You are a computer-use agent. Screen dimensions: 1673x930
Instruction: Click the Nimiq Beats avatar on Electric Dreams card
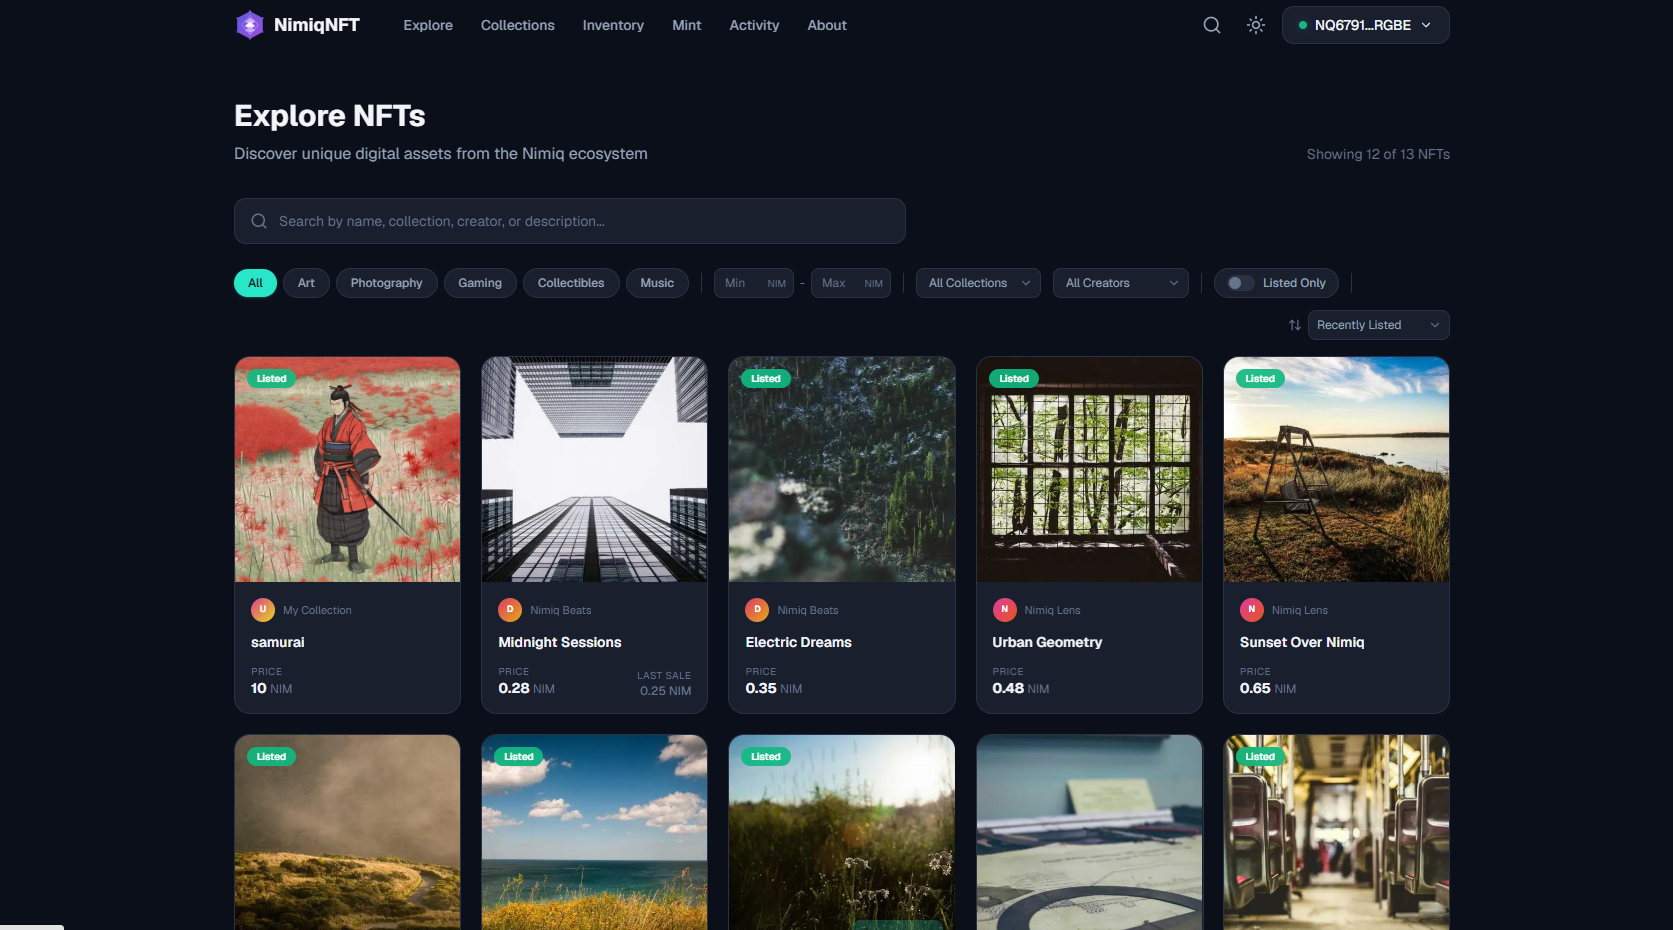click(x=757, y=610)
